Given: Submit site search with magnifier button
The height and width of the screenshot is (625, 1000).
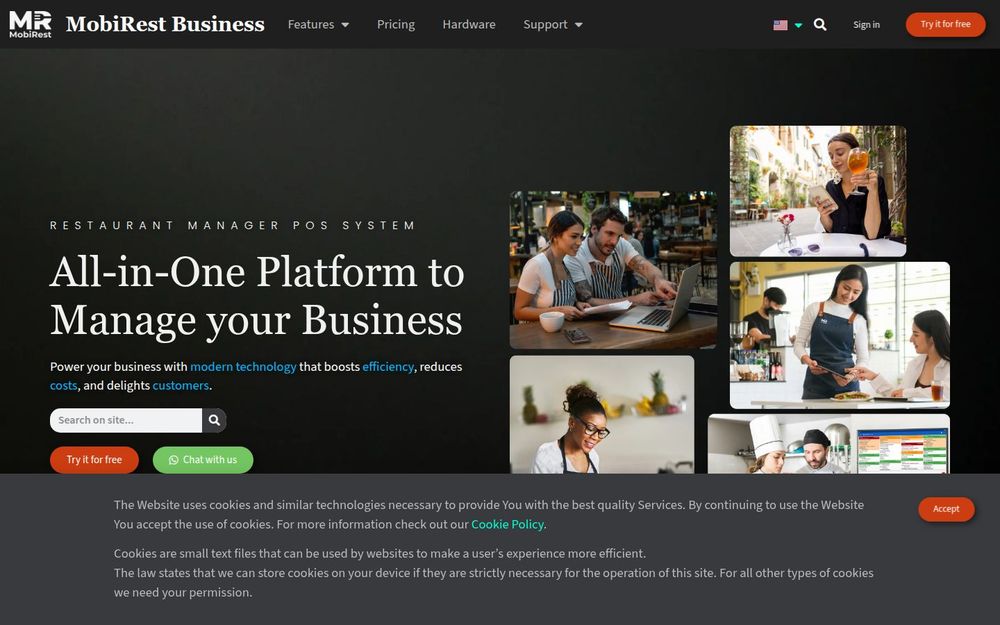Looking at the screenshot, I should [x=214, y=420].
